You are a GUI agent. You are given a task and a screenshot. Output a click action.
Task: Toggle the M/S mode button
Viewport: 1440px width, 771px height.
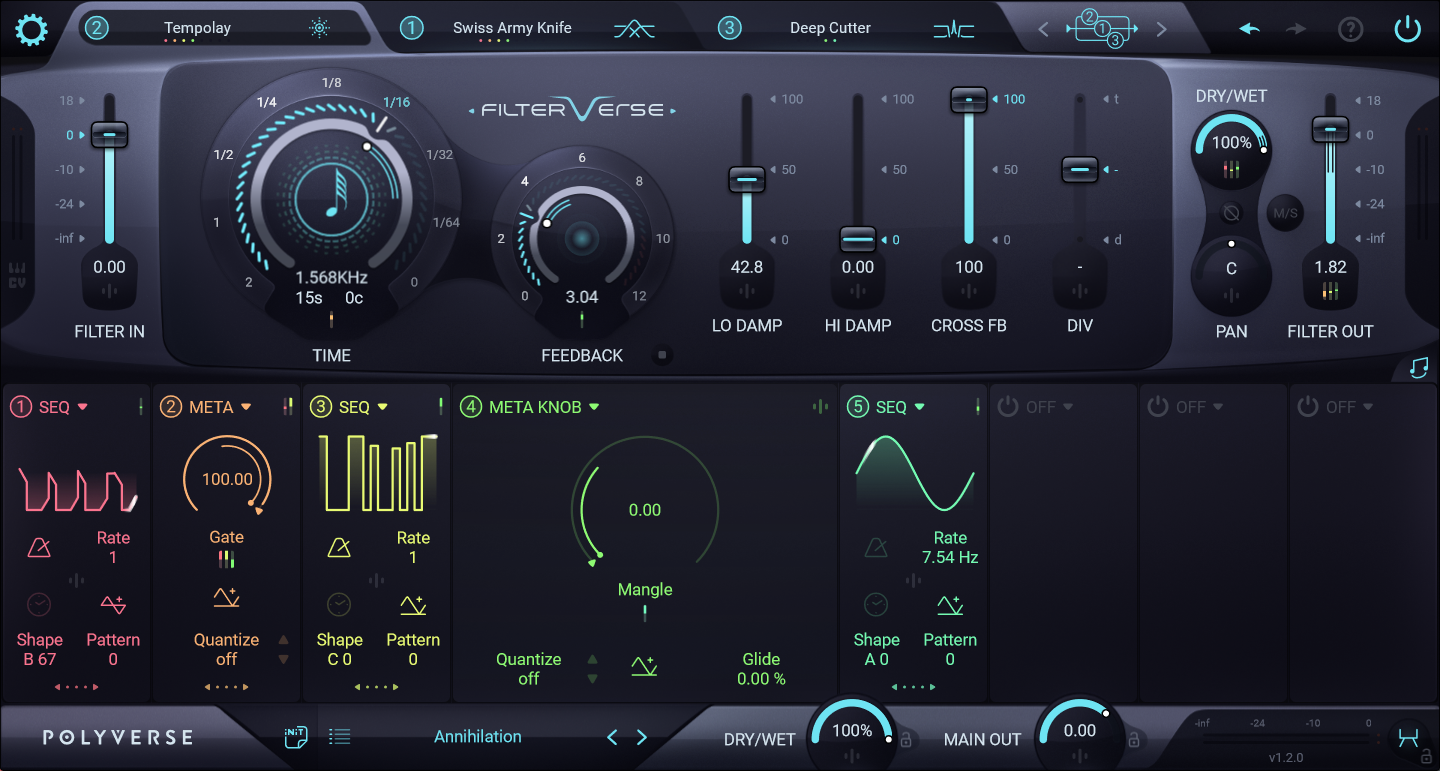coord(1285,213)
